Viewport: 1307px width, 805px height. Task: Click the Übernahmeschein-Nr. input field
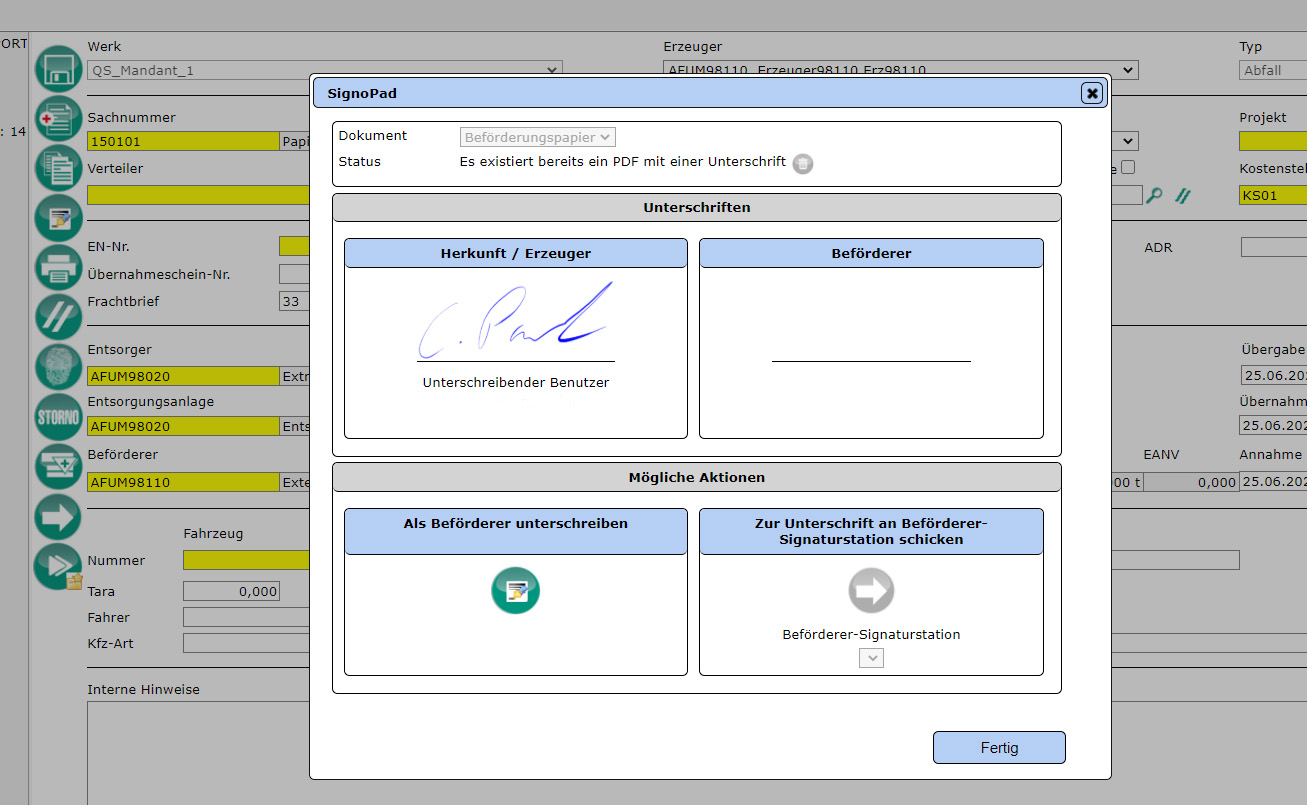pyautogui.click(x=294, y=274)
